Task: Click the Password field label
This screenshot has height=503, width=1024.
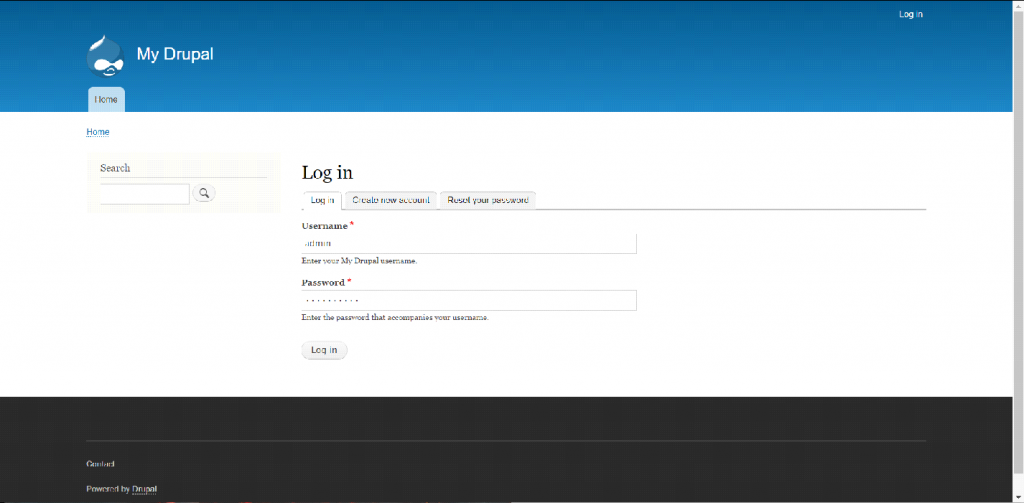Action: point(323,283)
